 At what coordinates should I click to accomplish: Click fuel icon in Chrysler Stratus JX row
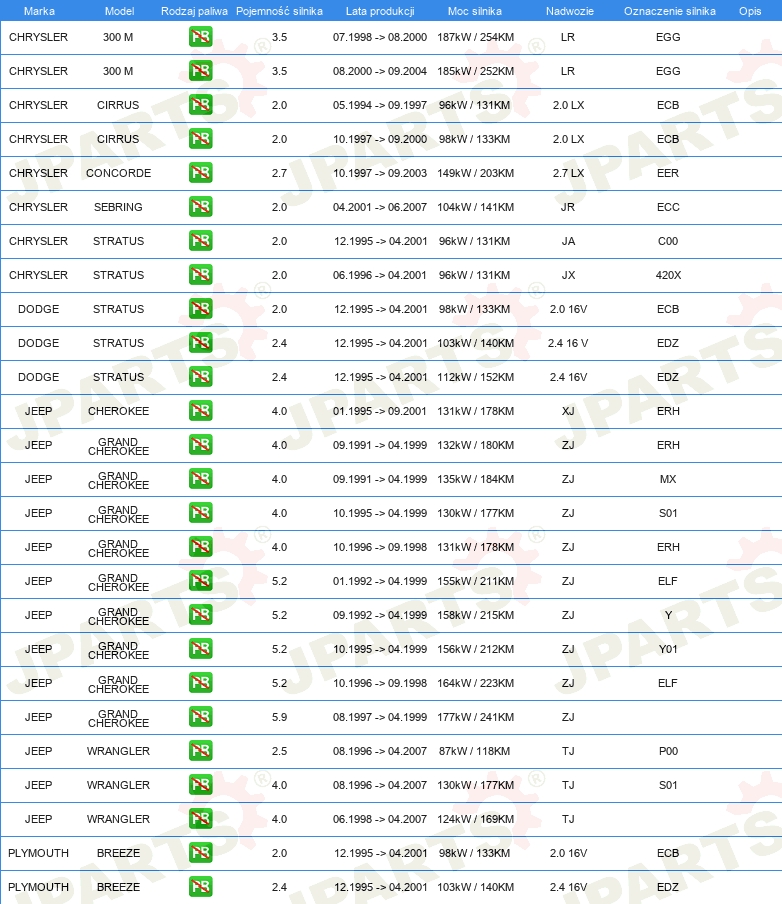[x=201, y=275]
